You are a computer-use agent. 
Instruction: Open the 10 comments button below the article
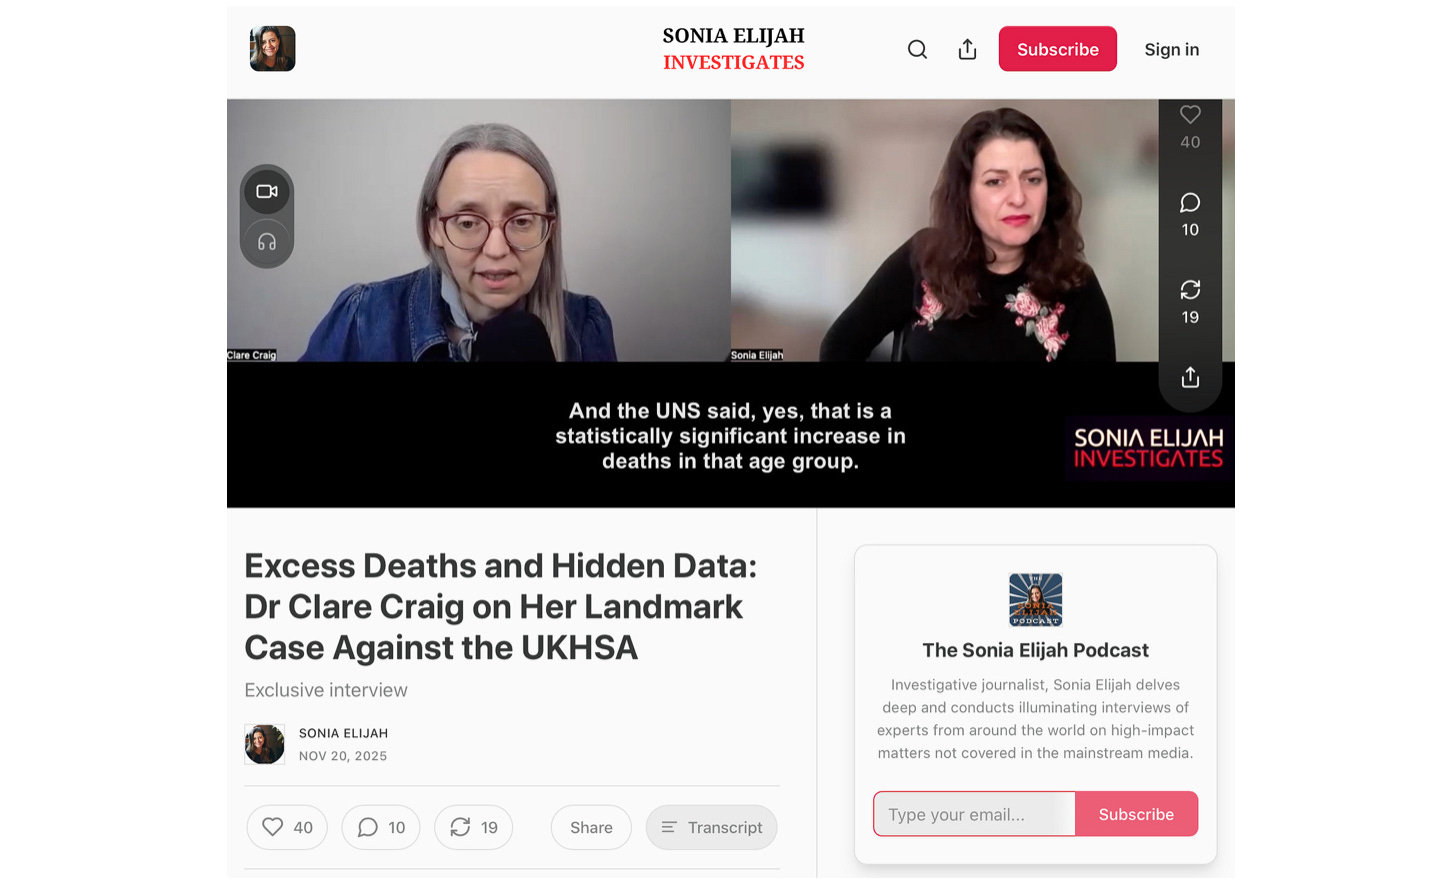[x=381, y=827]
